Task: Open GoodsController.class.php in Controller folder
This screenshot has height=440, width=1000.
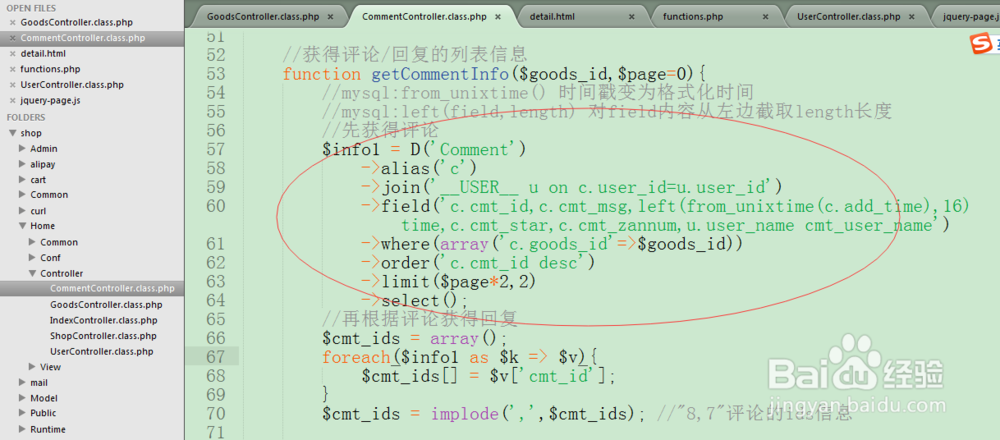Action: [106, 305]
